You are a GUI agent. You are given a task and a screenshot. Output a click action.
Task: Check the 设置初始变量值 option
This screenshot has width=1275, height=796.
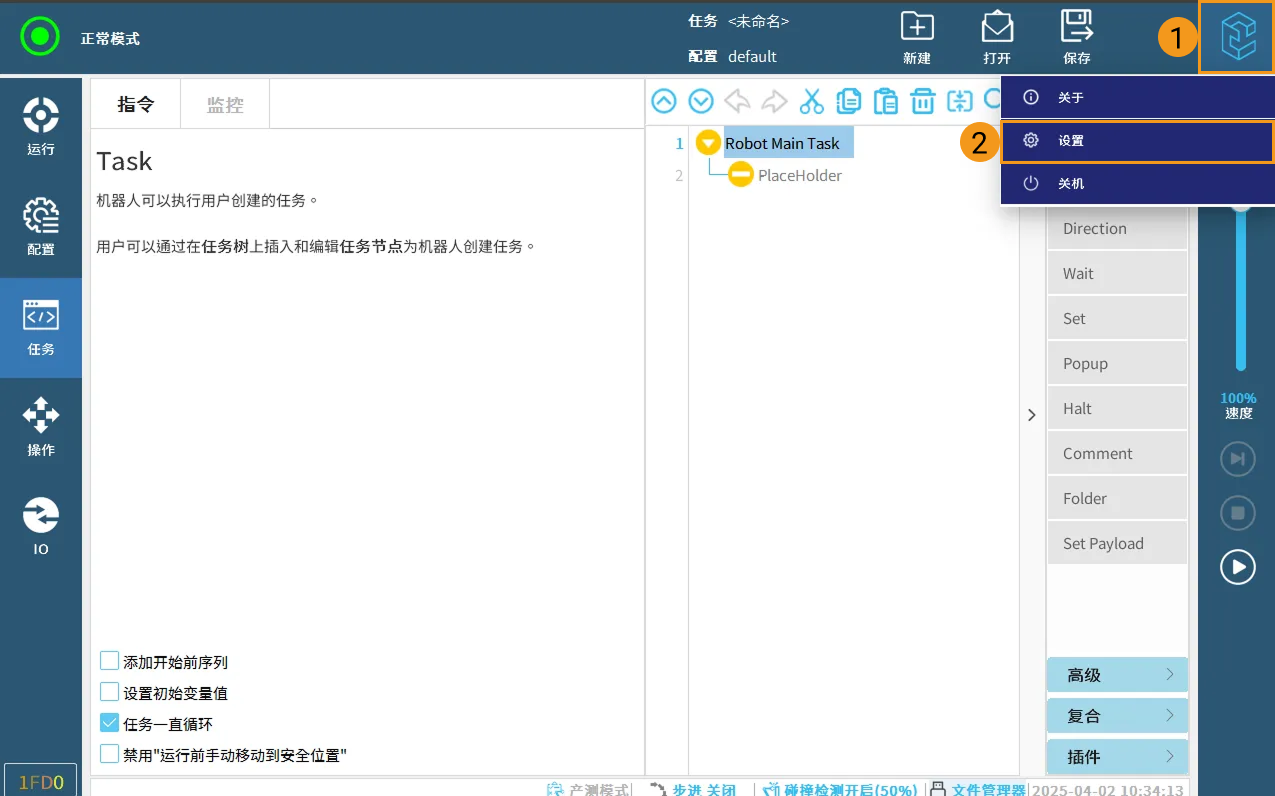click(109, 692)
